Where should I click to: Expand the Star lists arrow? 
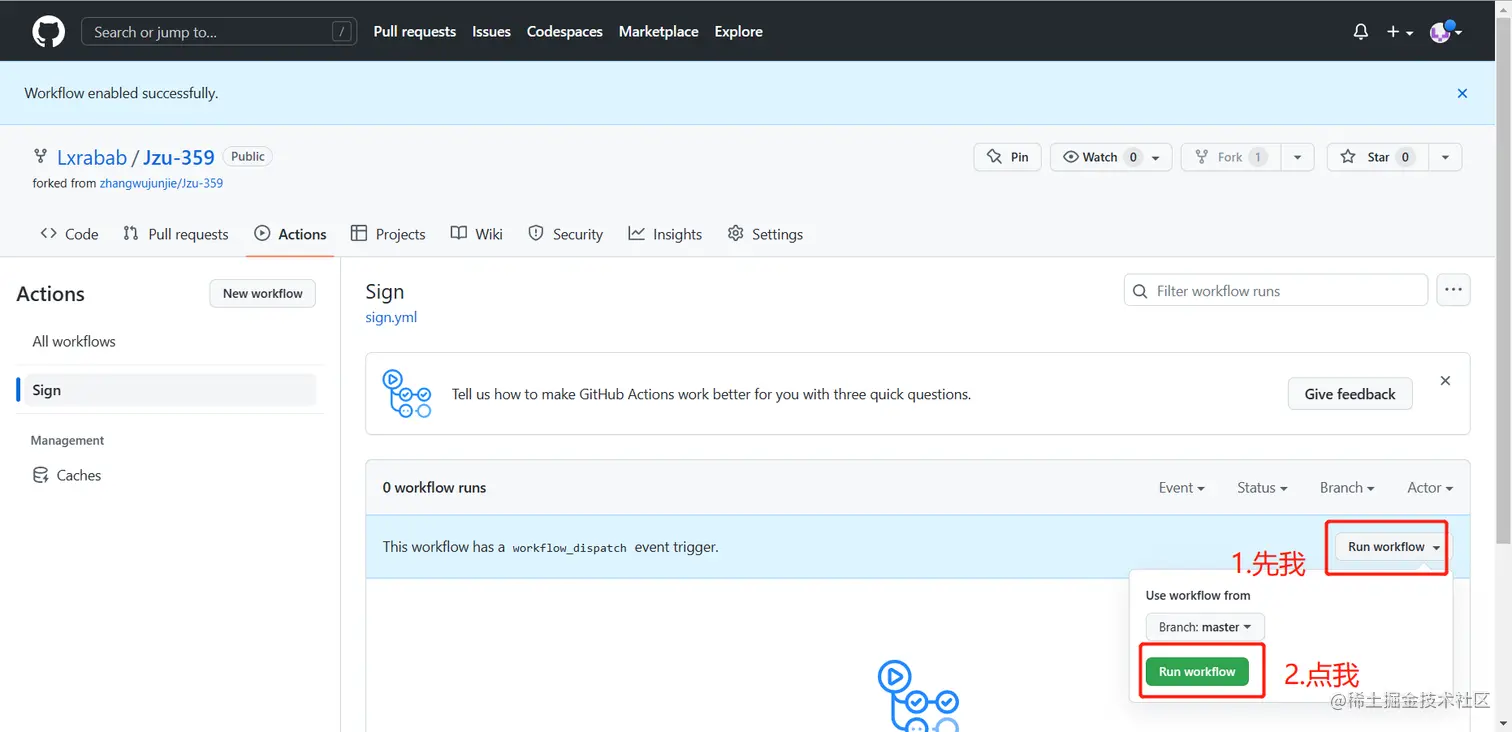click(x=1445, y=157)
